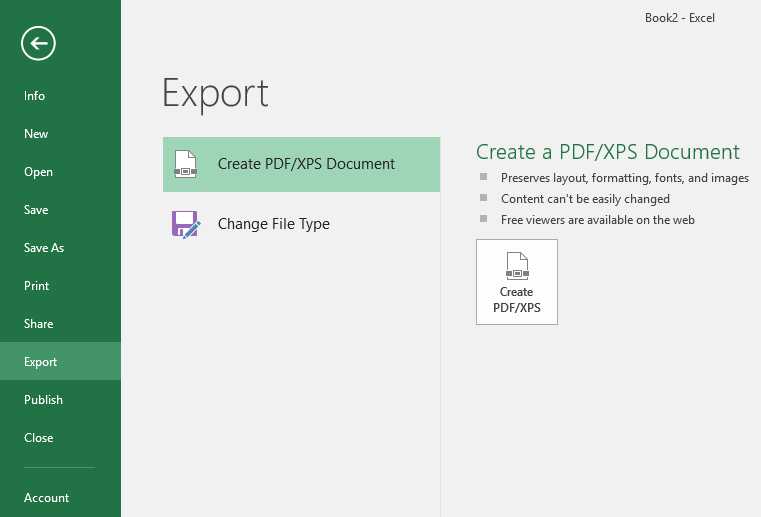Screen dimensions: 761x517
Task: Choose Save in the sidebar
Action: [60, 210]
